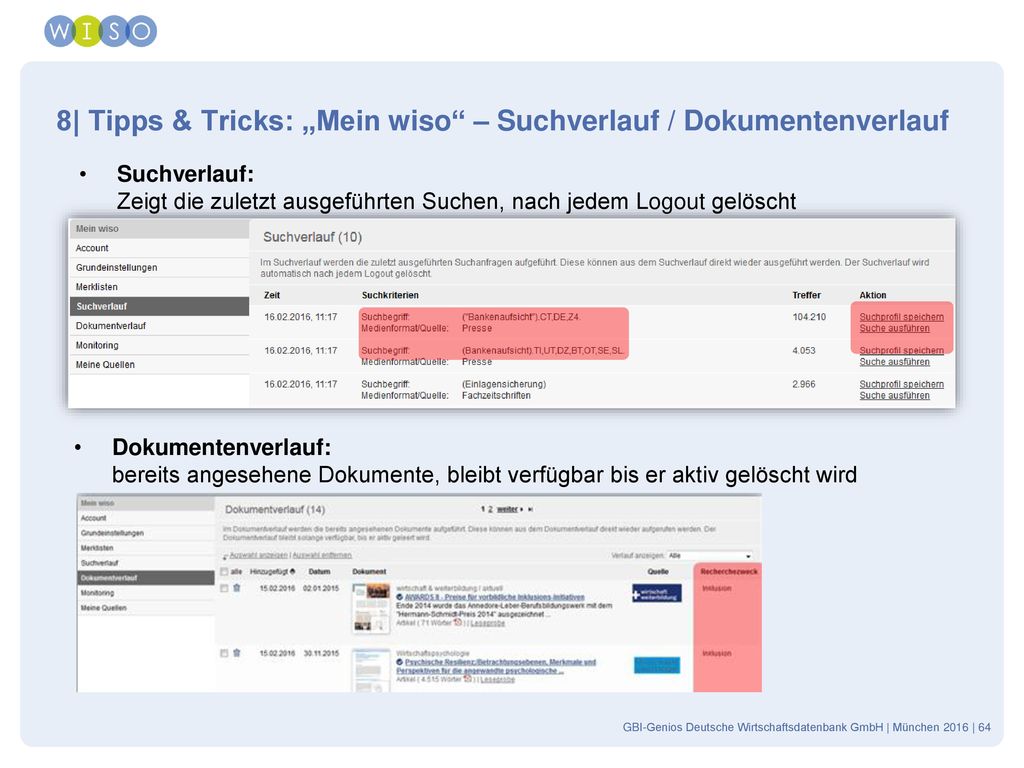Click the 'Treffer' column header
This screenshot has width=1024, height=768.
807,295
